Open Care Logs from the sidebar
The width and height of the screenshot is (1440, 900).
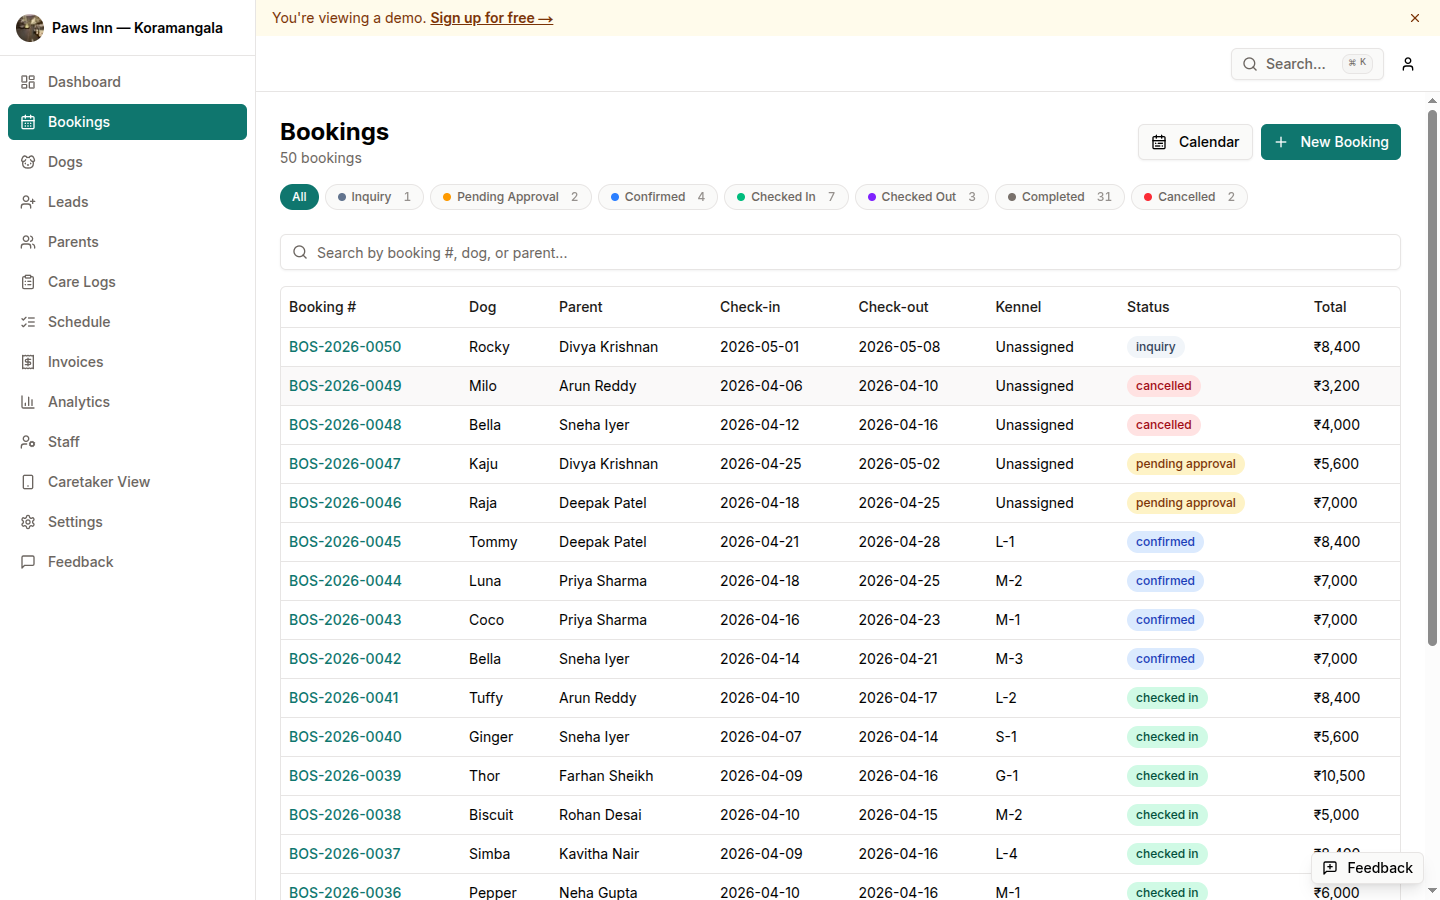(81, 281)
